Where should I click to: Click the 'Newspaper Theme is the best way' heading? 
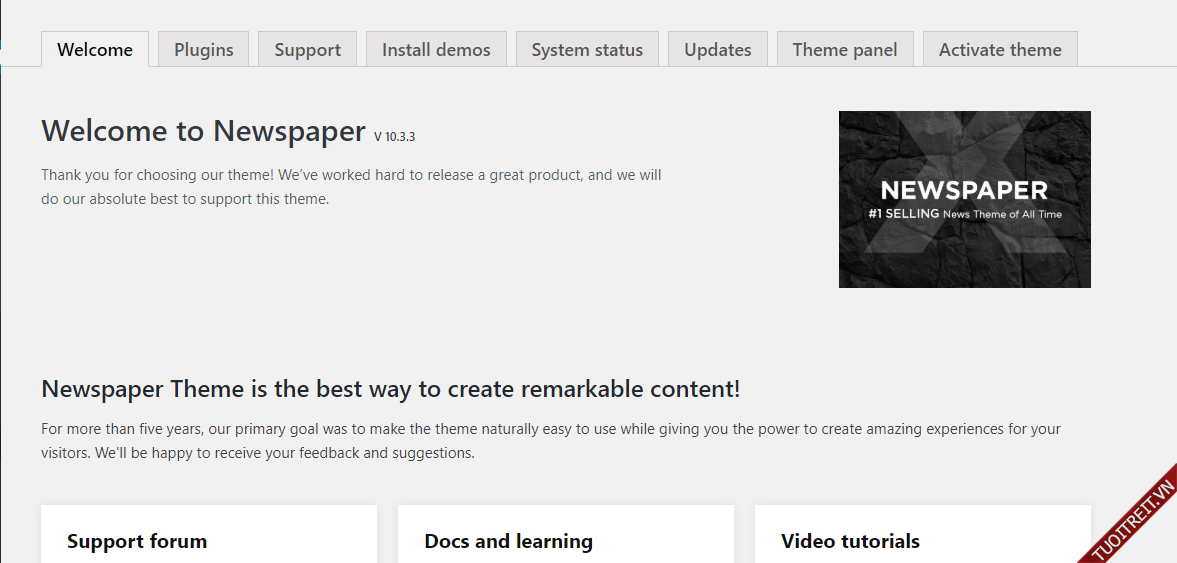click(390, 389)
